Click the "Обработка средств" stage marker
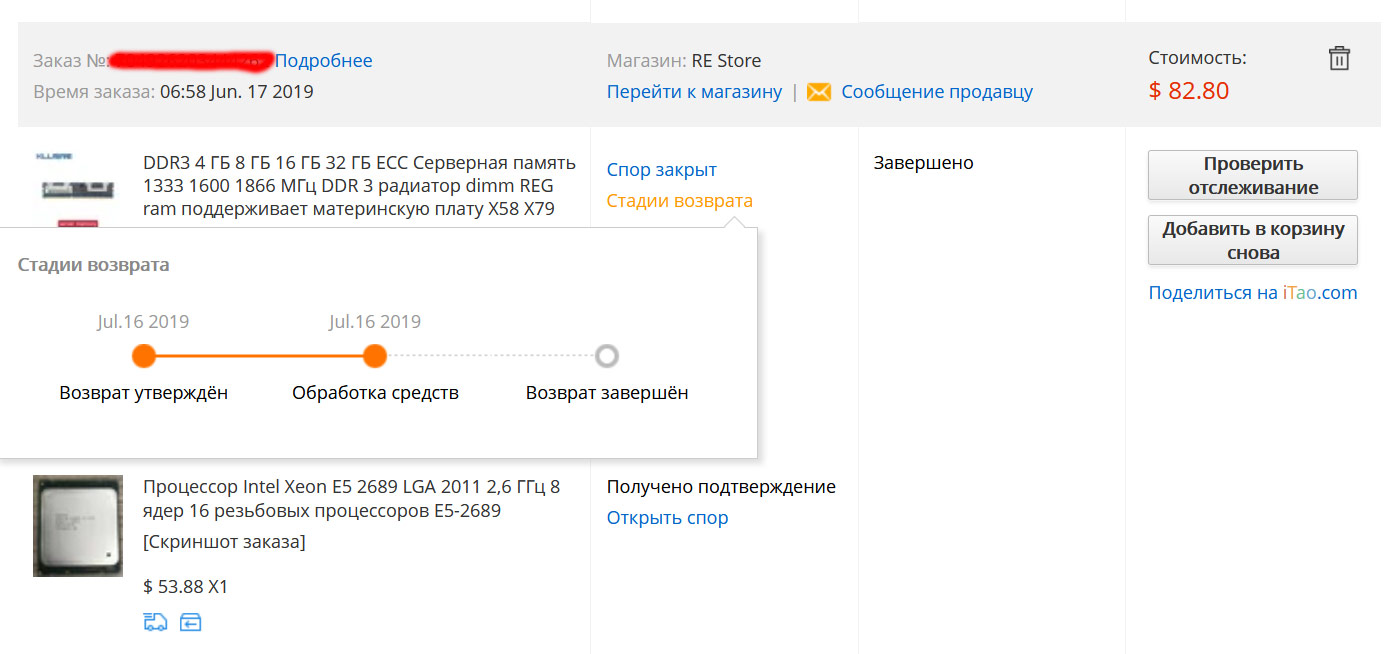The width and height of the screenshot is (1386, 654). (375, 356)
